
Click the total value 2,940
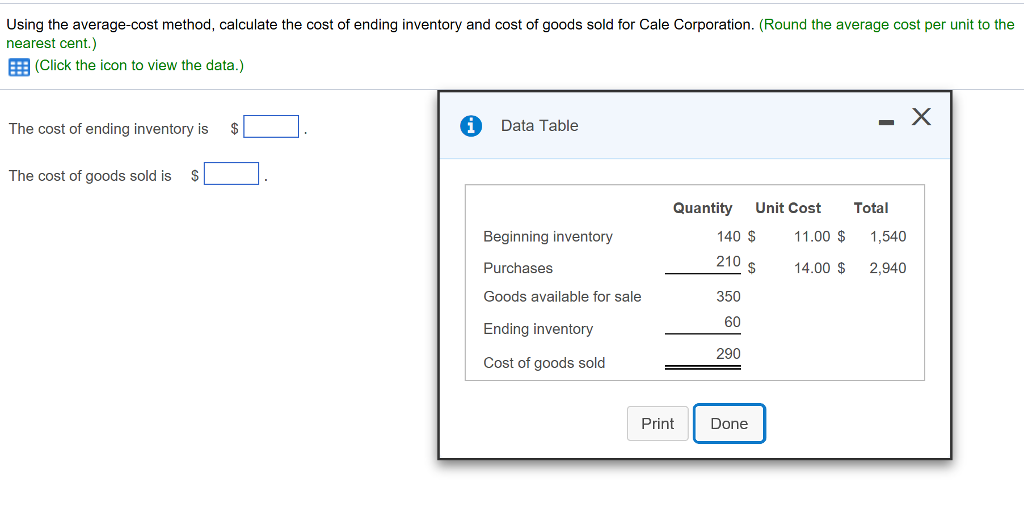[x=888, y=268]
